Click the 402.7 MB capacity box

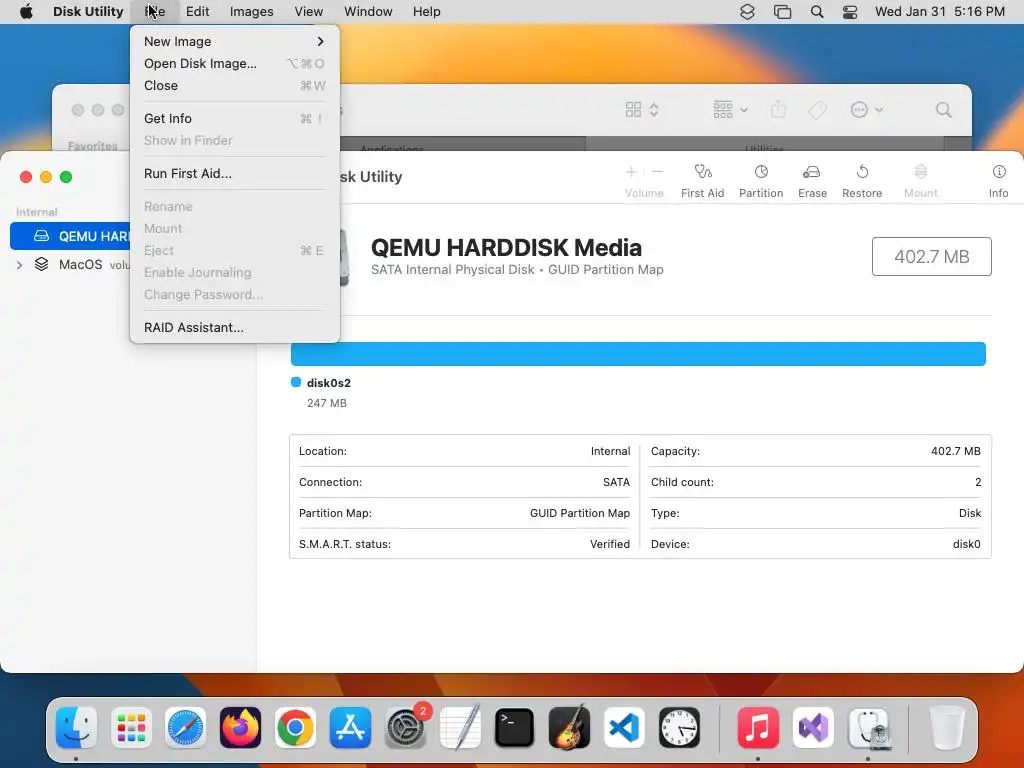pyautogui.click(x=931, y=257)
